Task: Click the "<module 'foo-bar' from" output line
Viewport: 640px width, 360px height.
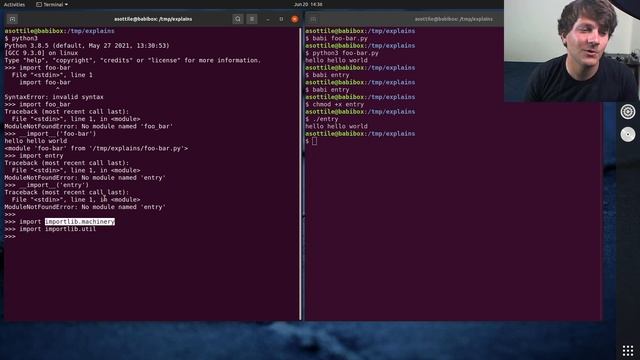Action: (x=96, y=149)
